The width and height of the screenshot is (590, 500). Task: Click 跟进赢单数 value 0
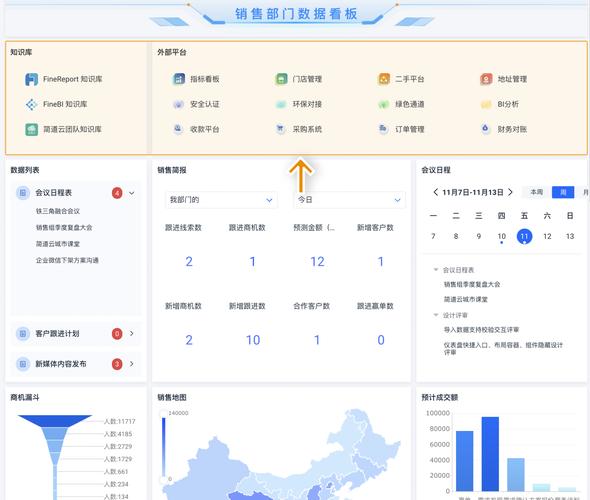click(x=381, y=340)
